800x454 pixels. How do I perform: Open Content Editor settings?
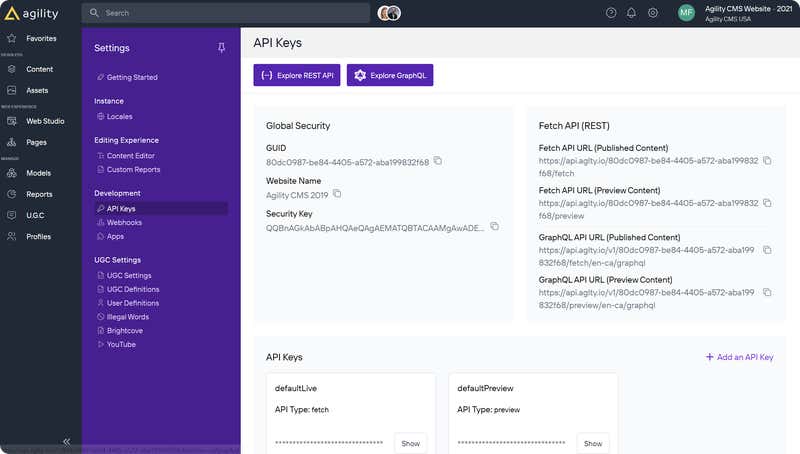[126, 156]
